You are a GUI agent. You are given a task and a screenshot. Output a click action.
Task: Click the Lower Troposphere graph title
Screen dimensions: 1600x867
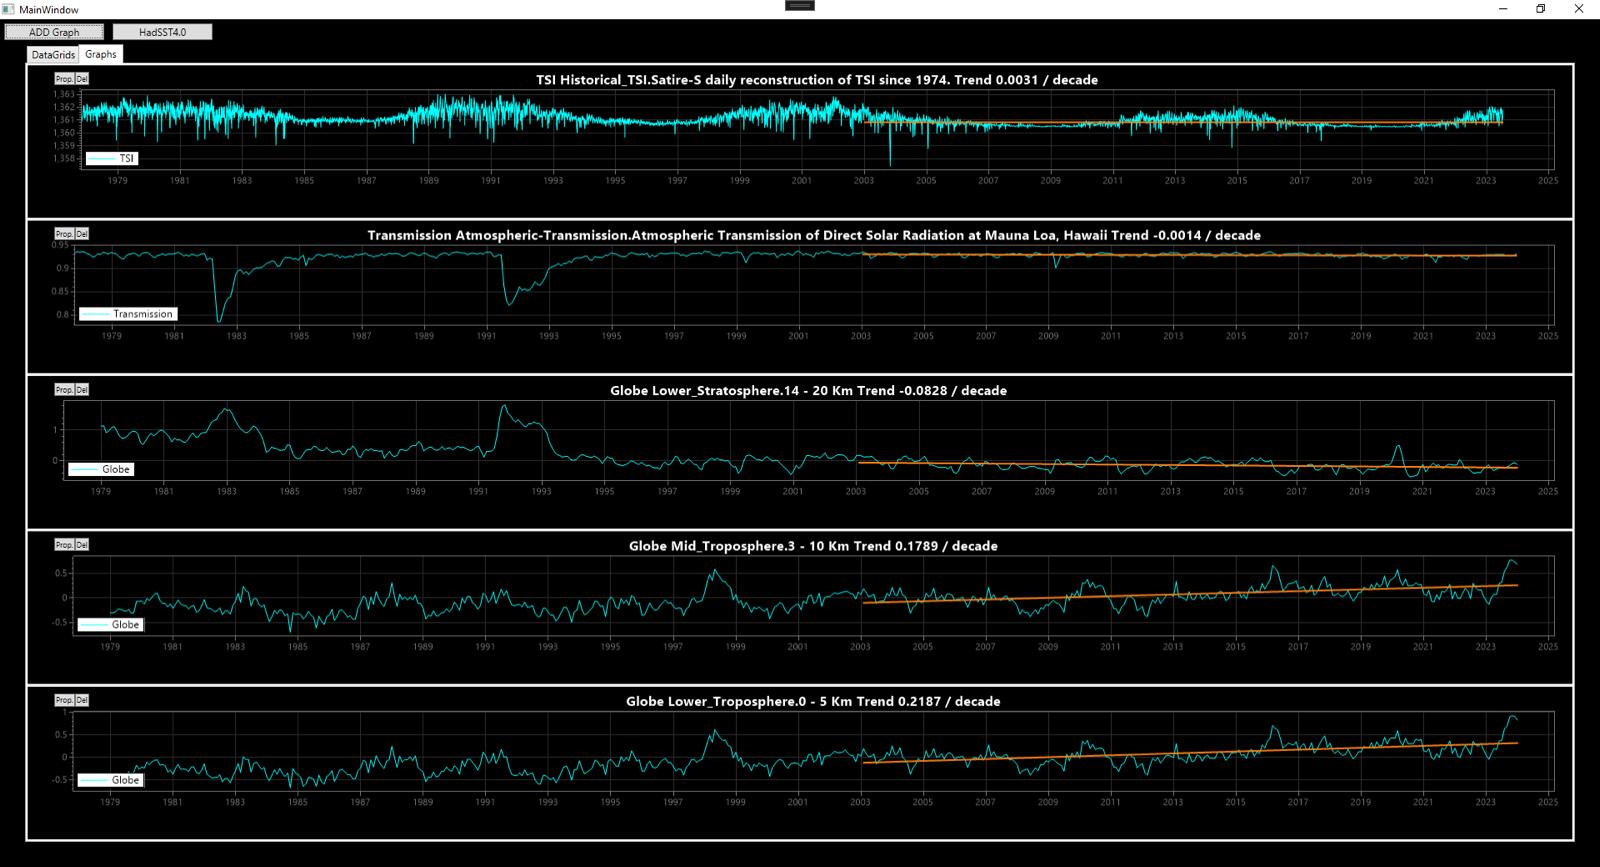coord(813,701)
